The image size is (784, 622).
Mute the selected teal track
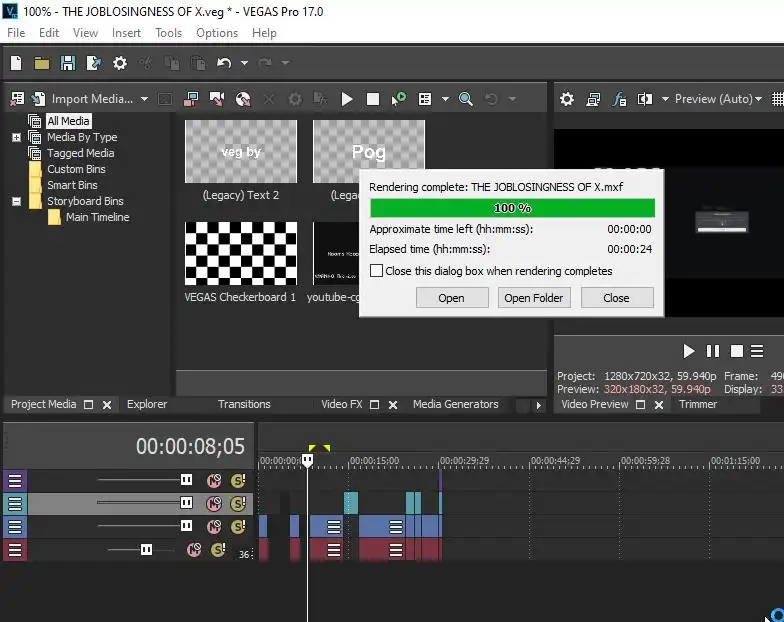214,503
